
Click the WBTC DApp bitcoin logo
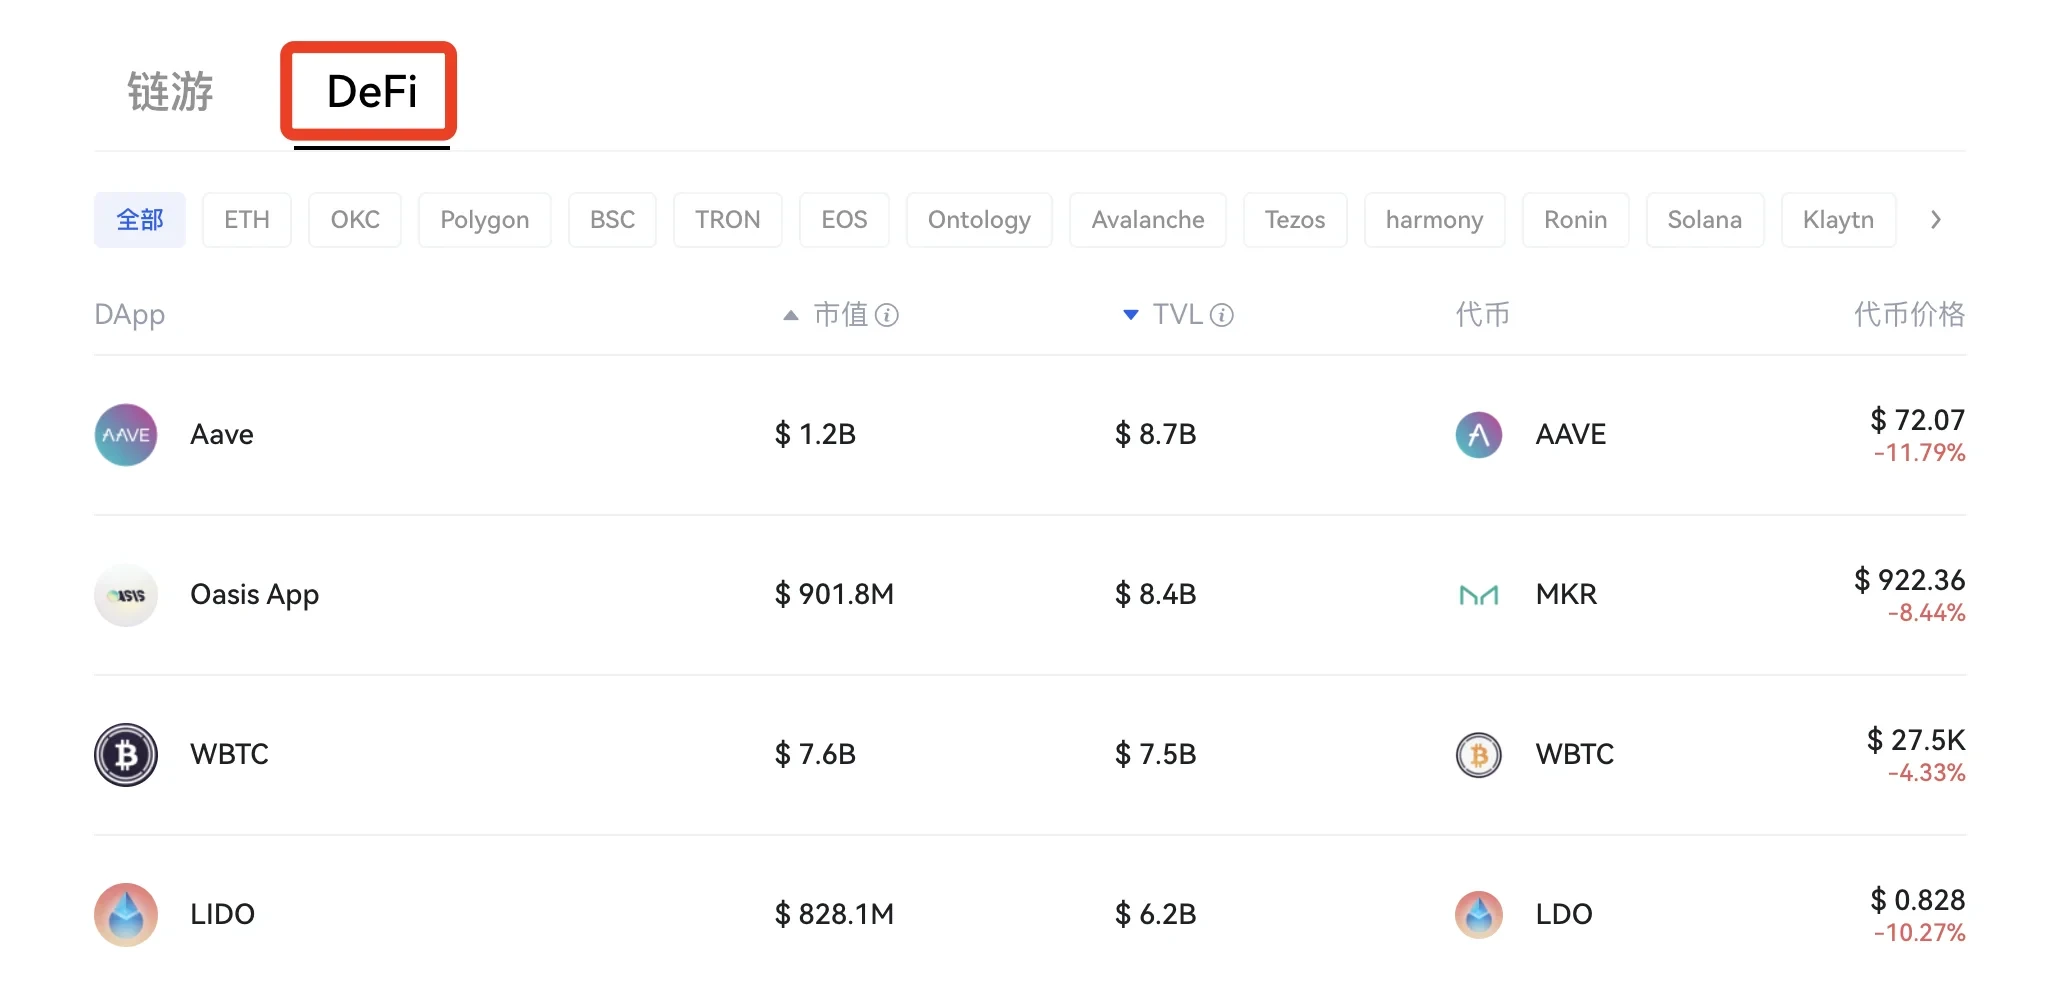(x=126, y=755)
